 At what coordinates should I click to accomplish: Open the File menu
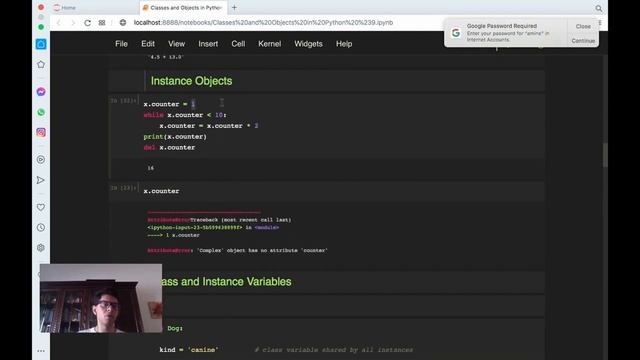(121, 44)
